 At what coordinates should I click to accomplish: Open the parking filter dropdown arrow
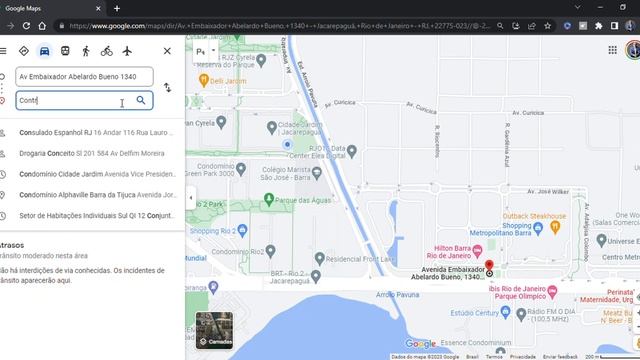pyautogui.click(x=213, y=51)
